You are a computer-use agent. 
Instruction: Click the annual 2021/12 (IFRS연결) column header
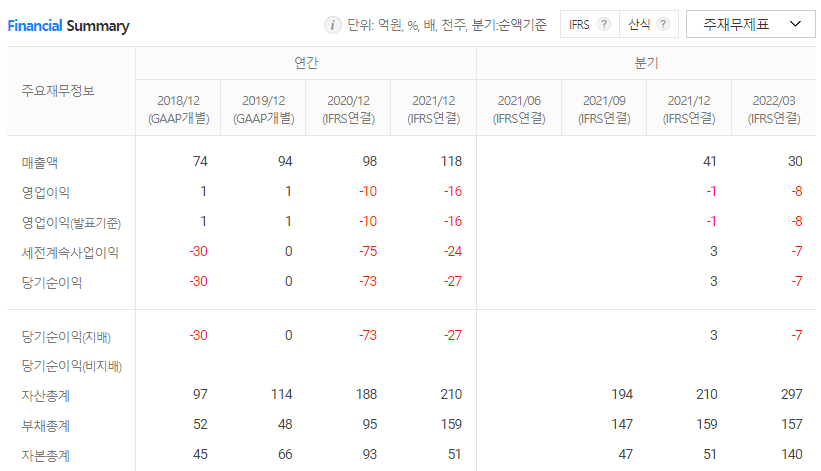(434, 109)
